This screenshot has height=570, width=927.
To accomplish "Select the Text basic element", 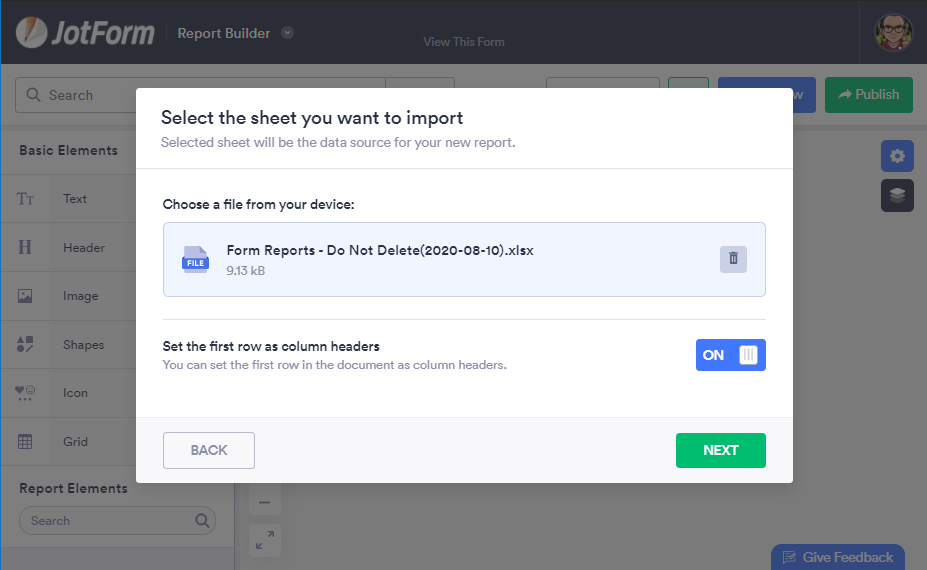I will point(74,199).
